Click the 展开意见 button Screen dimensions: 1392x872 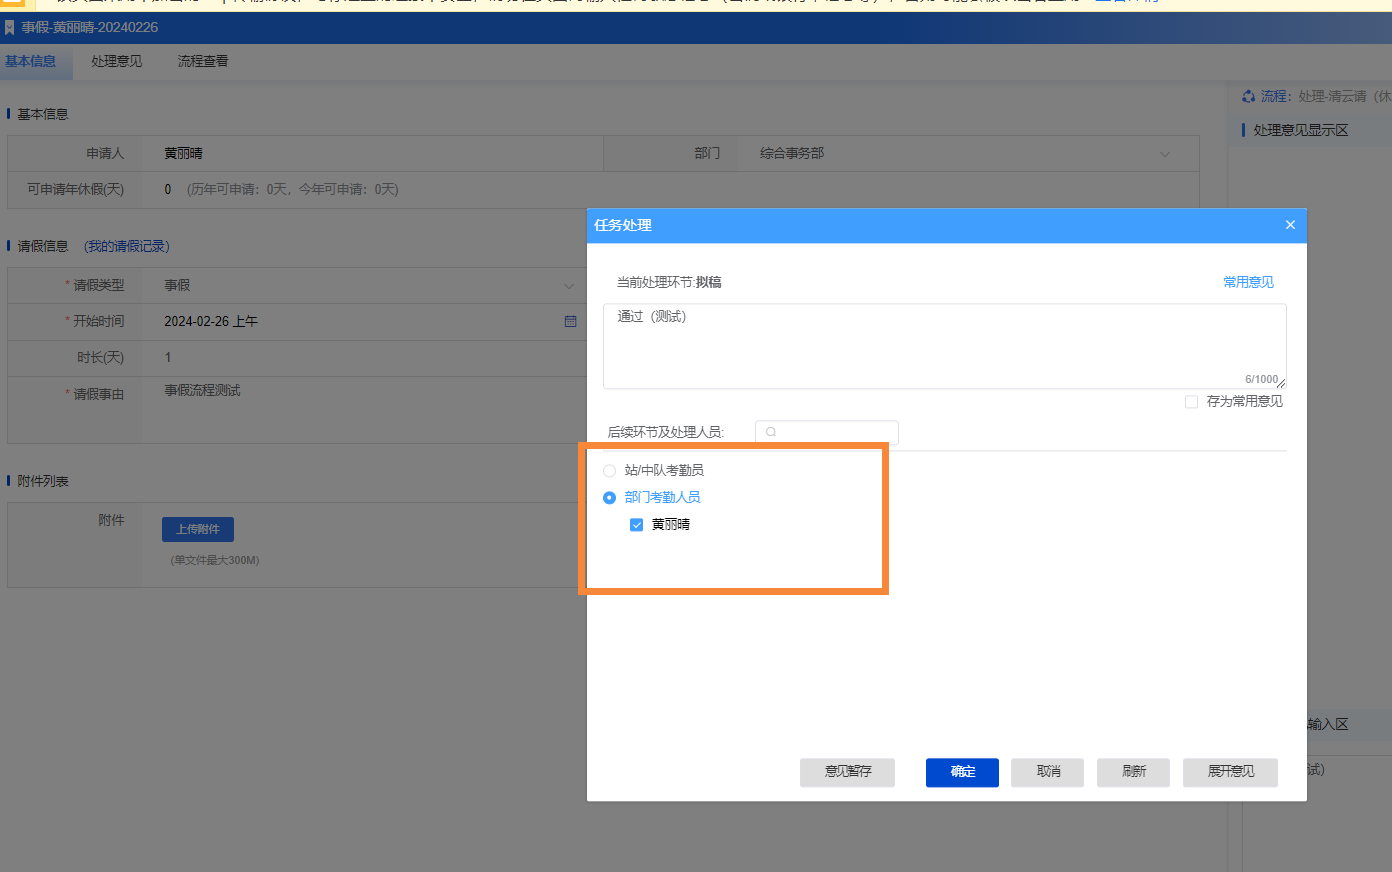1230,772
